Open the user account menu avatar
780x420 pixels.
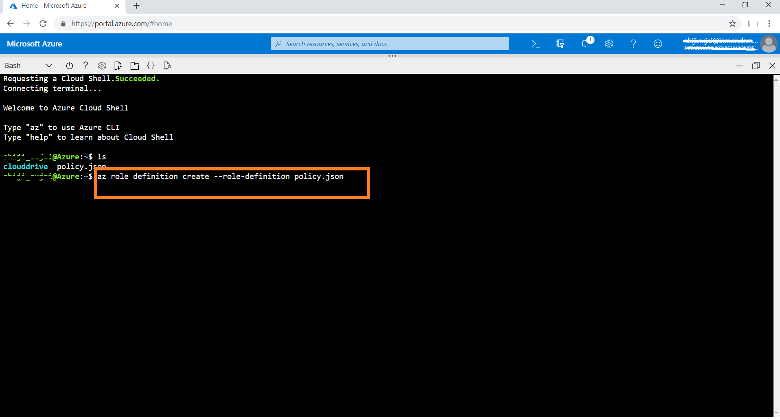click(x=767, y=44)
